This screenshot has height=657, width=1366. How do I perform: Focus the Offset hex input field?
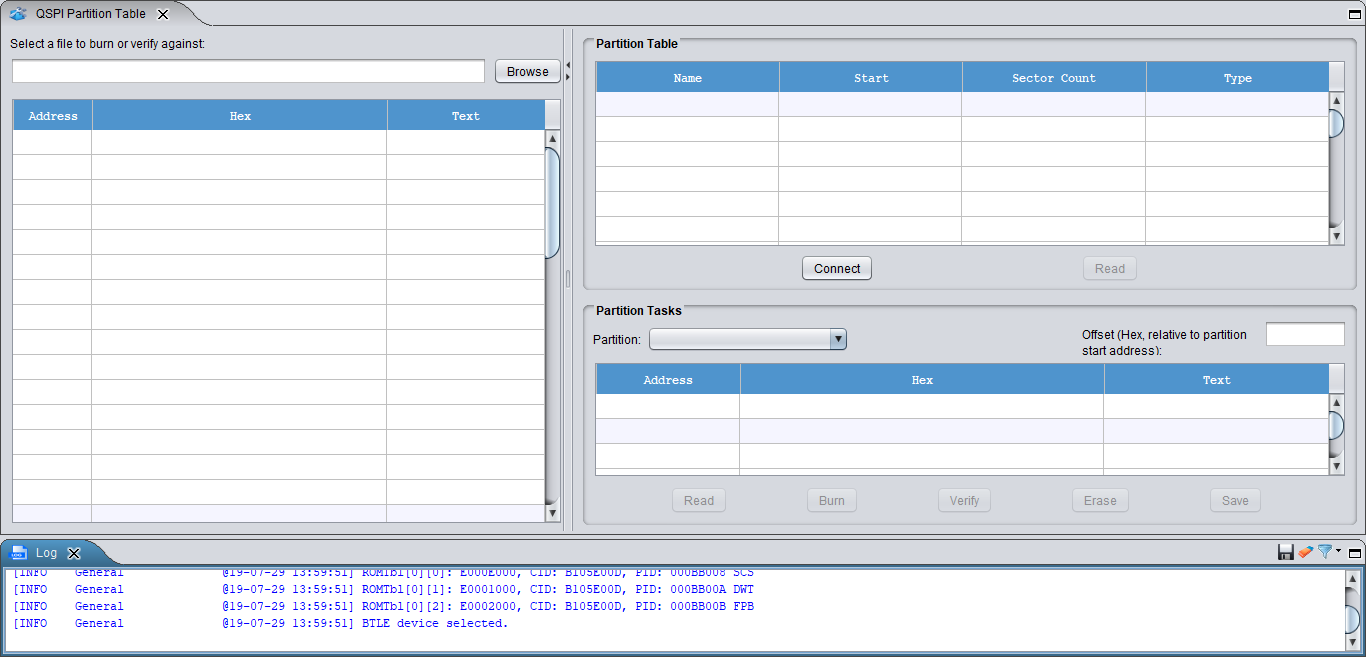click(1305, 334)
